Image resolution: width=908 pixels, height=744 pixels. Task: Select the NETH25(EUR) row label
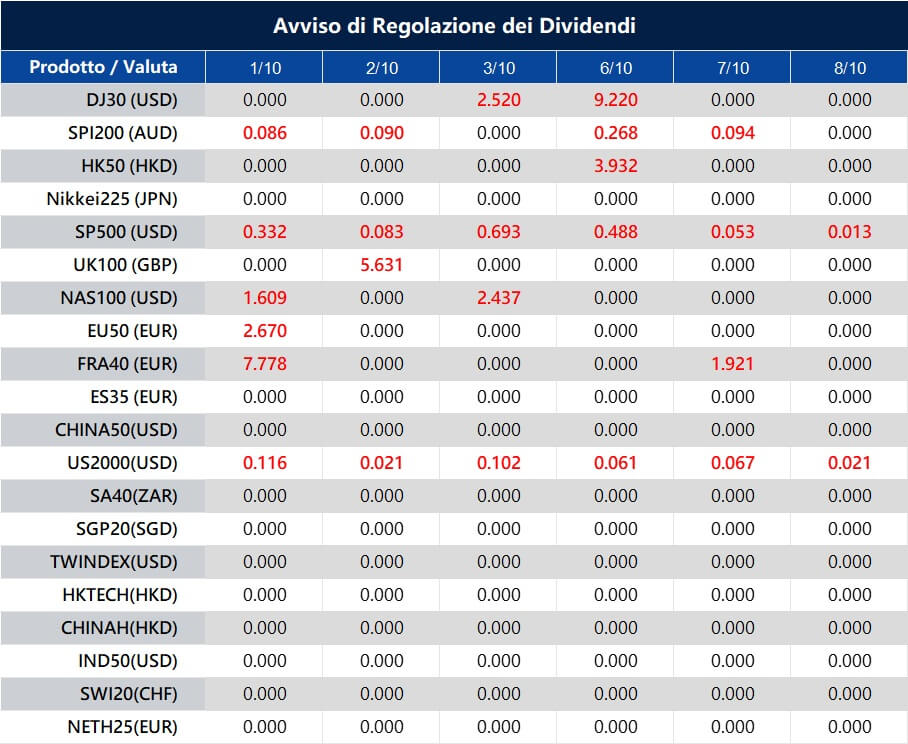coord(121,727)
